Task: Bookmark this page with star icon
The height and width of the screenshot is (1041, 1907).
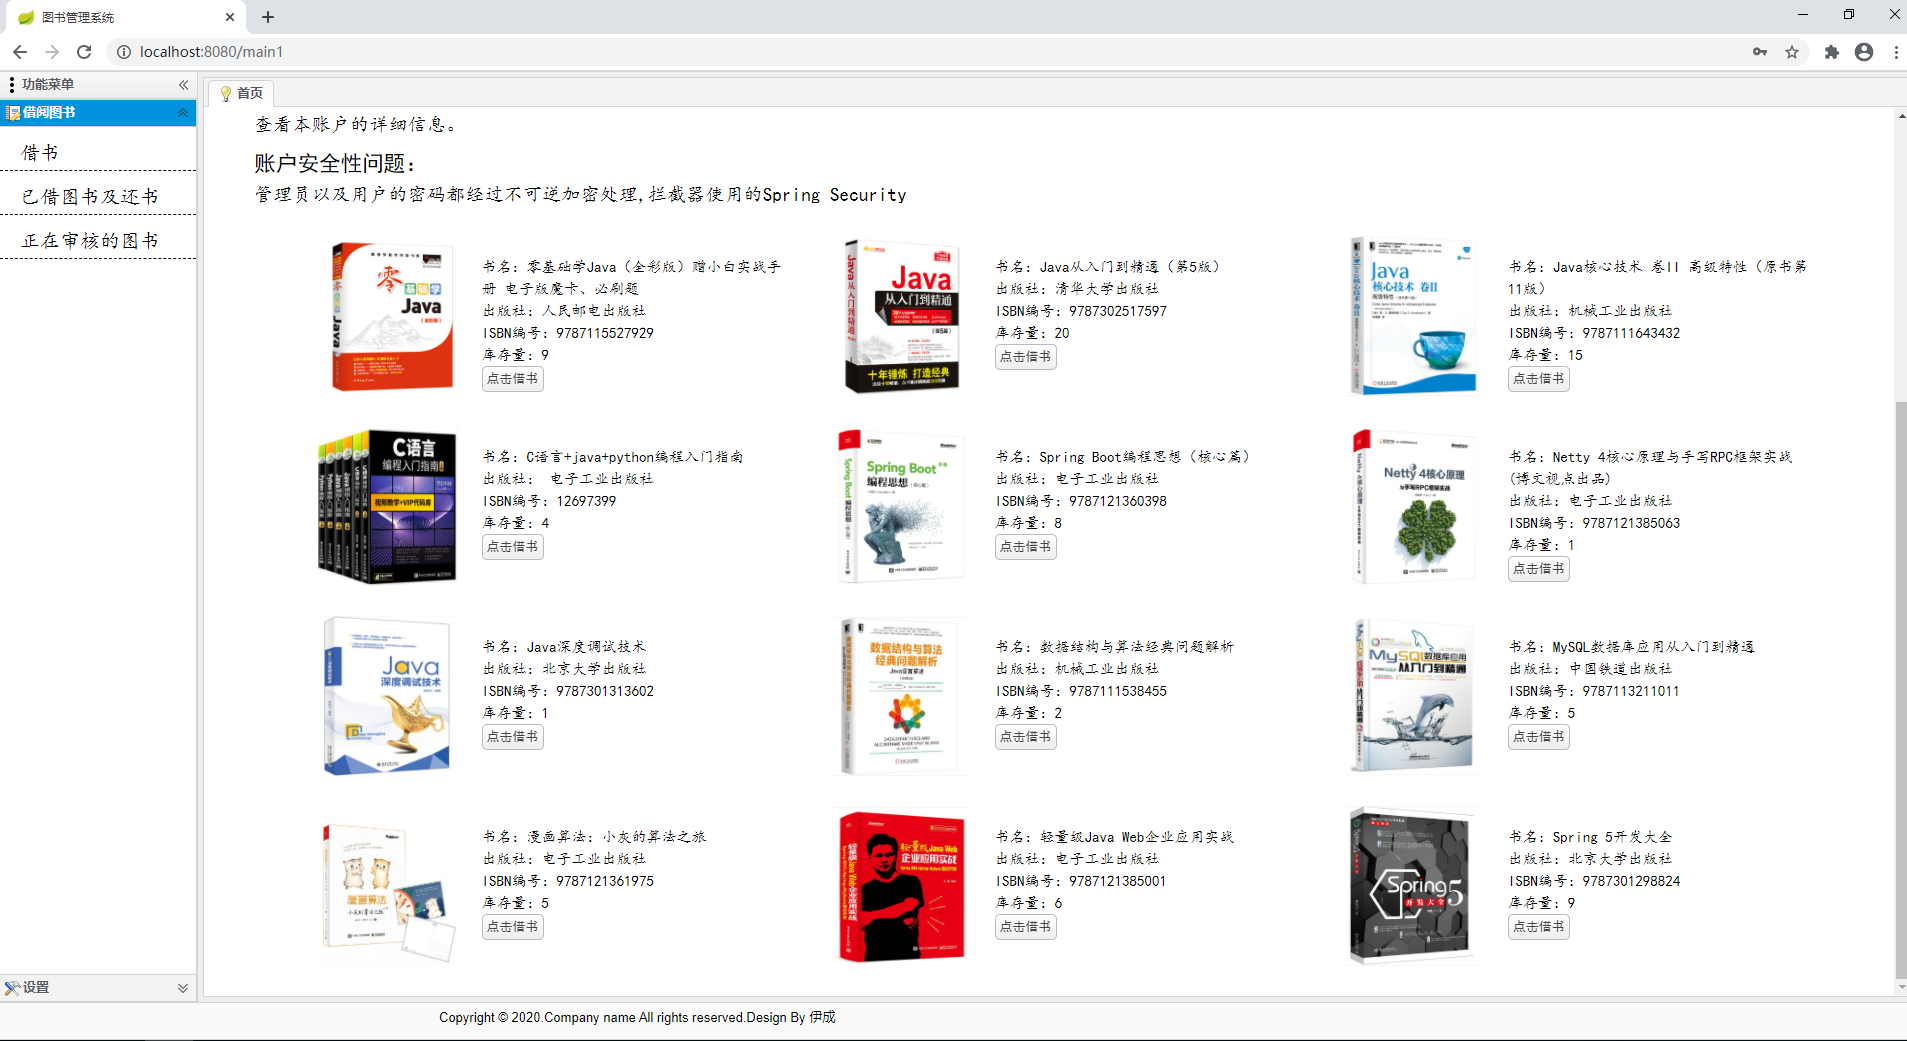Action: tap(1792, 52)
